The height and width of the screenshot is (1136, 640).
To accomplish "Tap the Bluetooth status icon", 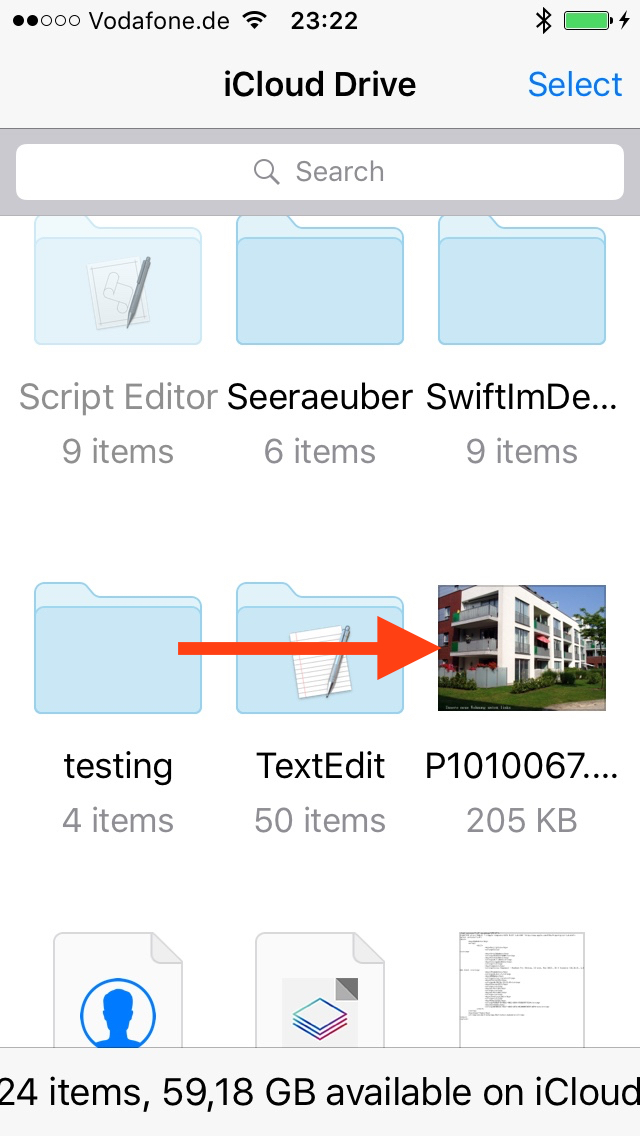I will [543, 21].
